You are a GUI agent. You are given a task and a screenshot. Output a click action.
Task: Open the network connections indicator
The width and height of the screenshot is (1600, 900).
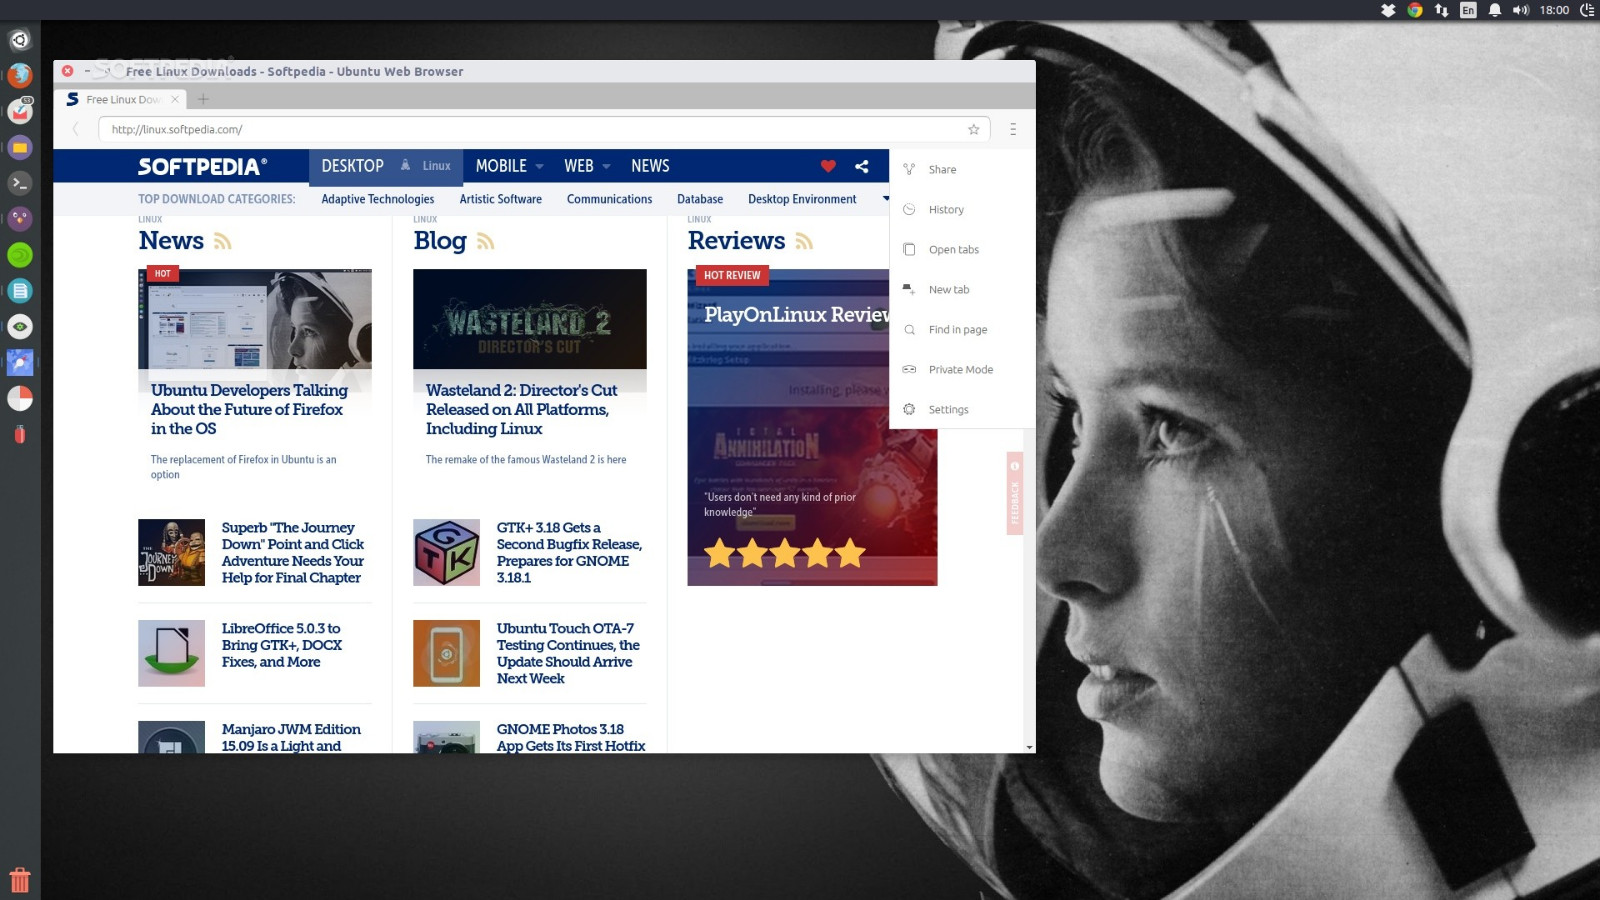coord(1441,10)
